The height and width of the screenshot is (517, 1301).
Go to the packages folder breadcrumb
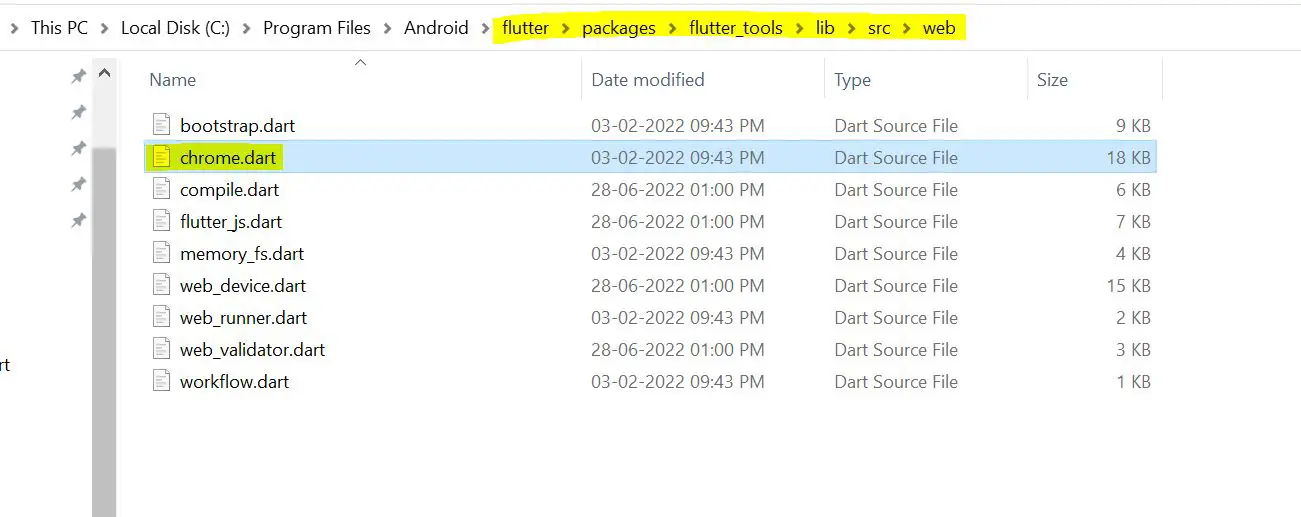click(619, 28)
